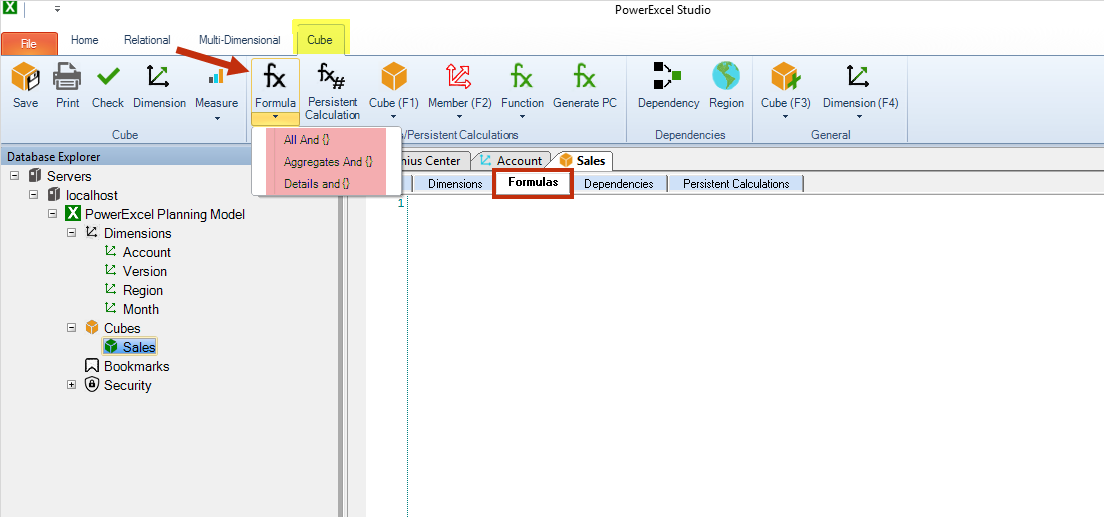Select PowerExcel Planning Model in tree
This screenshot has width=1104, height=517.
pyautogui.click(x=165, y=214)
